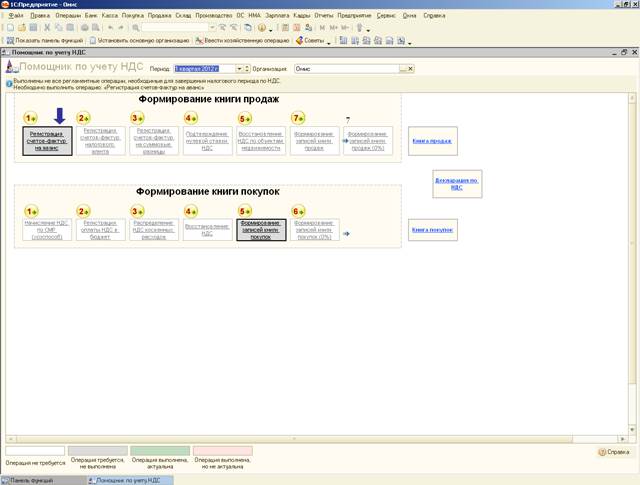Click step 6 circle icon in purchase book section

point(297,211)
